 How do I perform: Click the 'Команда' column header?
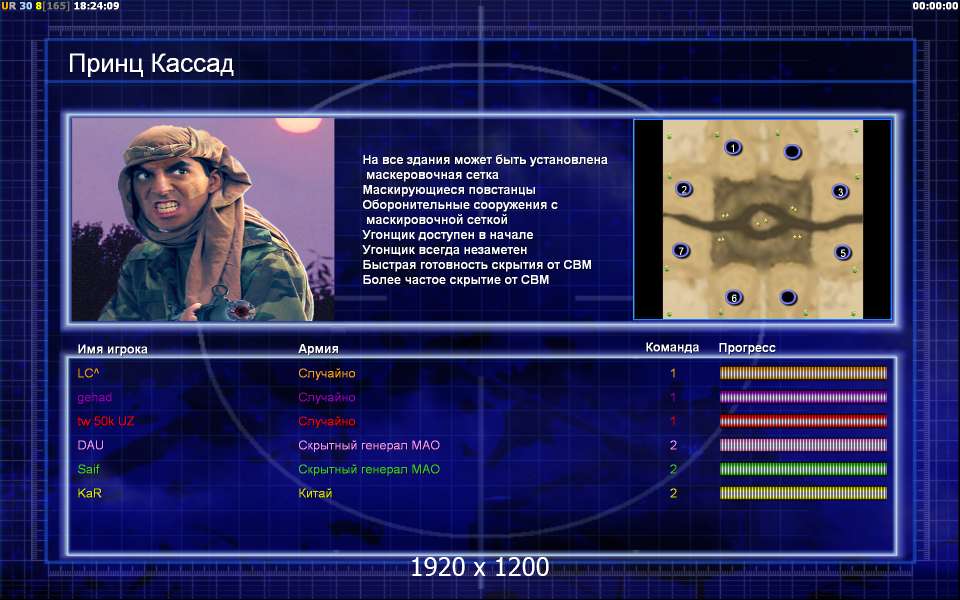click(672, 347)
